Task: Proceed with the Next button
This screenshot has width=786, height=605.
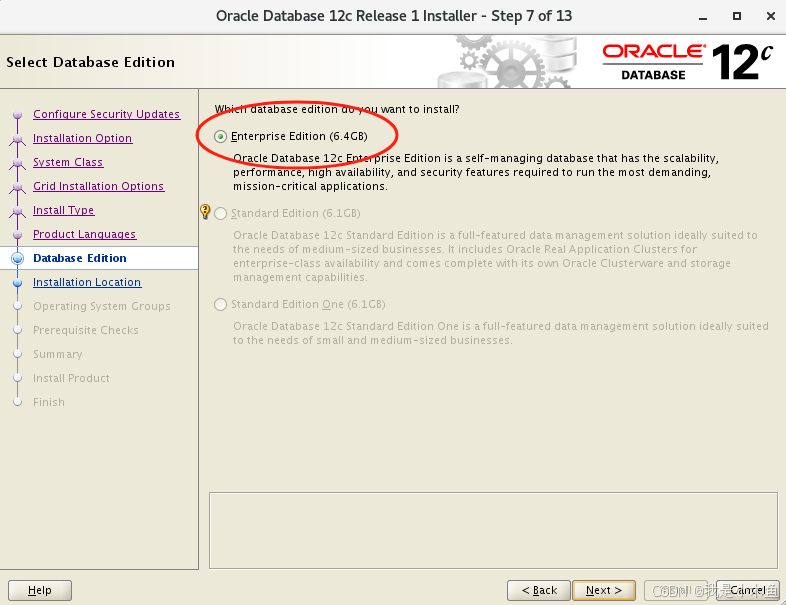Action: [x=604, y=590]
